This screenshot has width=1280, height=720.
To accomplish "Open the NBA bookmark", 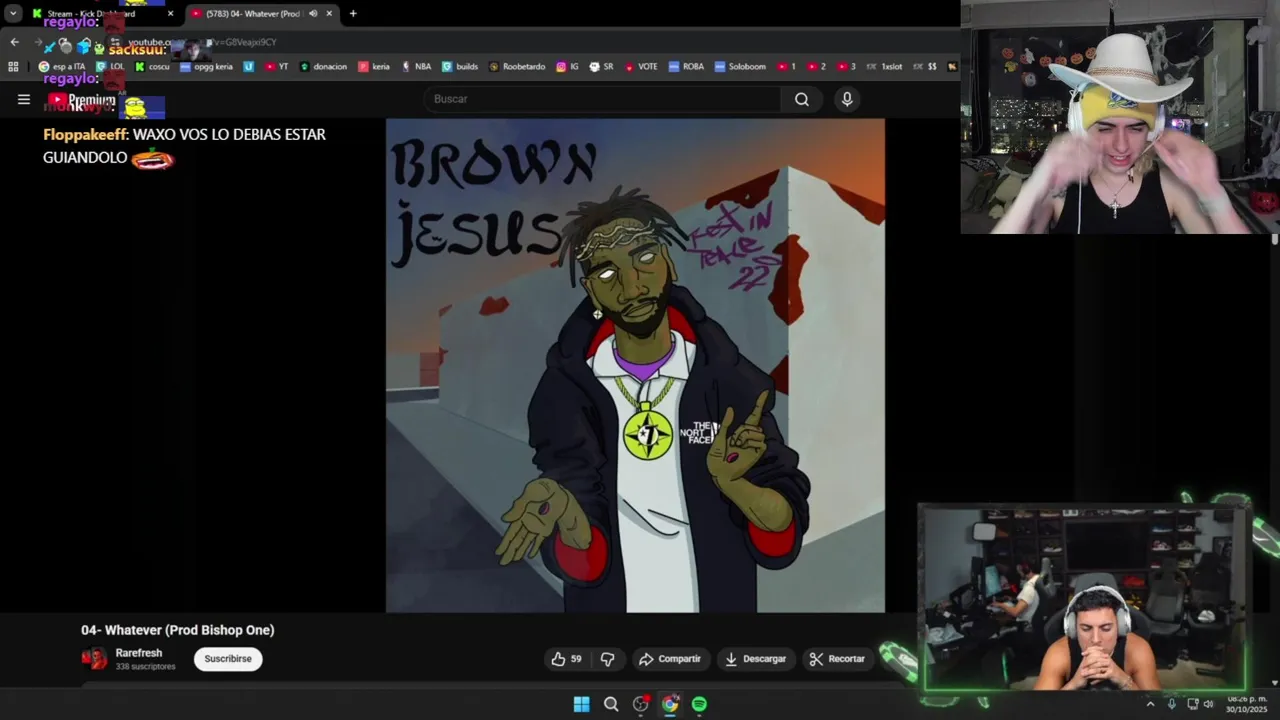I will click(x=416, y=67).
